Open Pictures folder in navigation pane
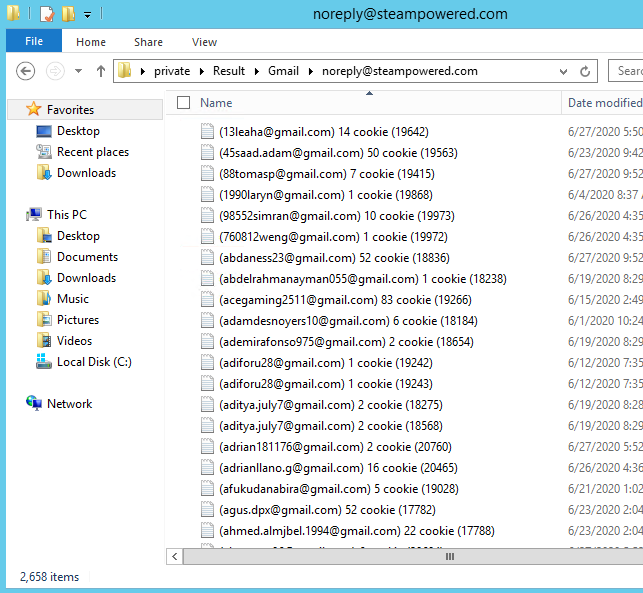 coord(78,320)
